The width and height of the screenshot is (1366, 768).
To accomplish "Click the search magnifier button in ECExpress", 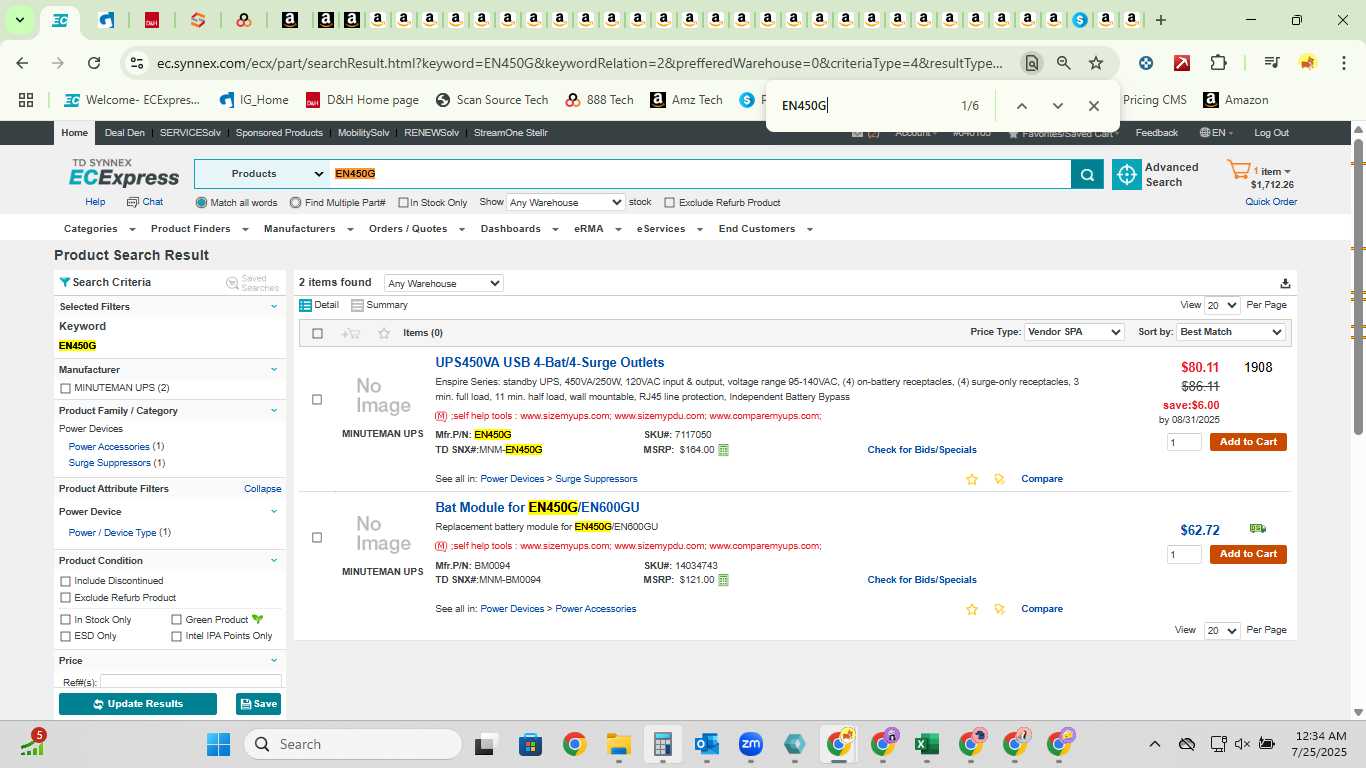I will click(1087, 174).
